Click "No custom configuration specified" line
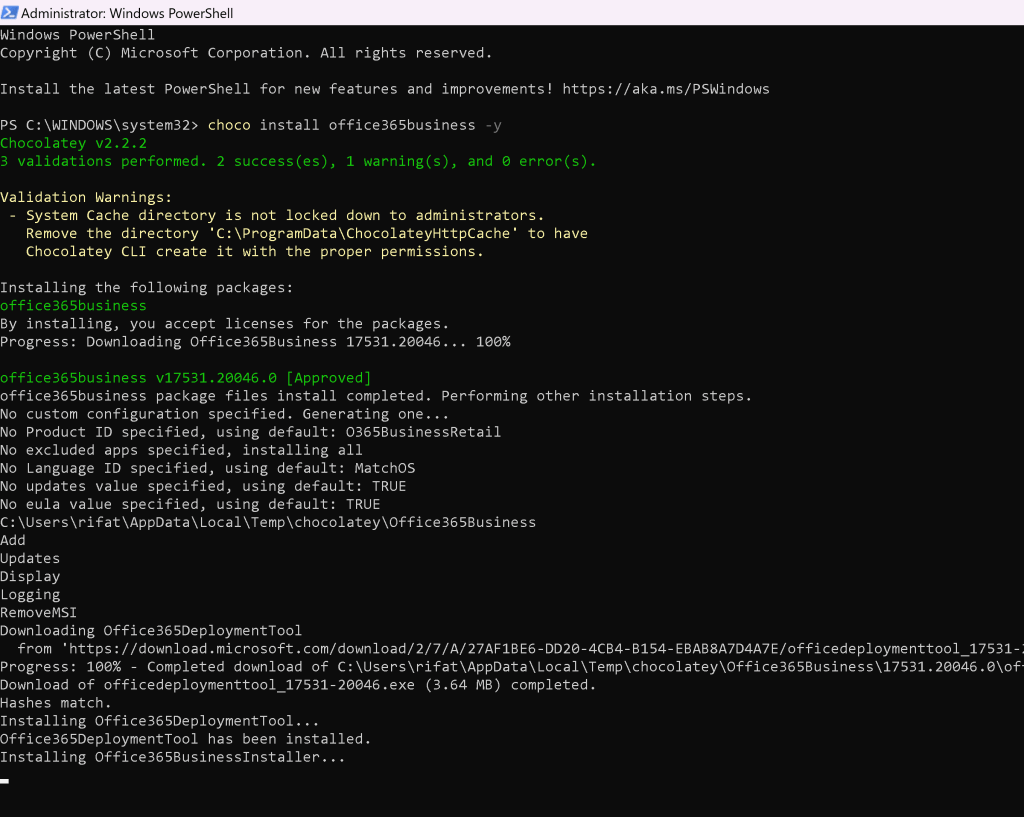The image size is (1024, 817). coord(225,414)
